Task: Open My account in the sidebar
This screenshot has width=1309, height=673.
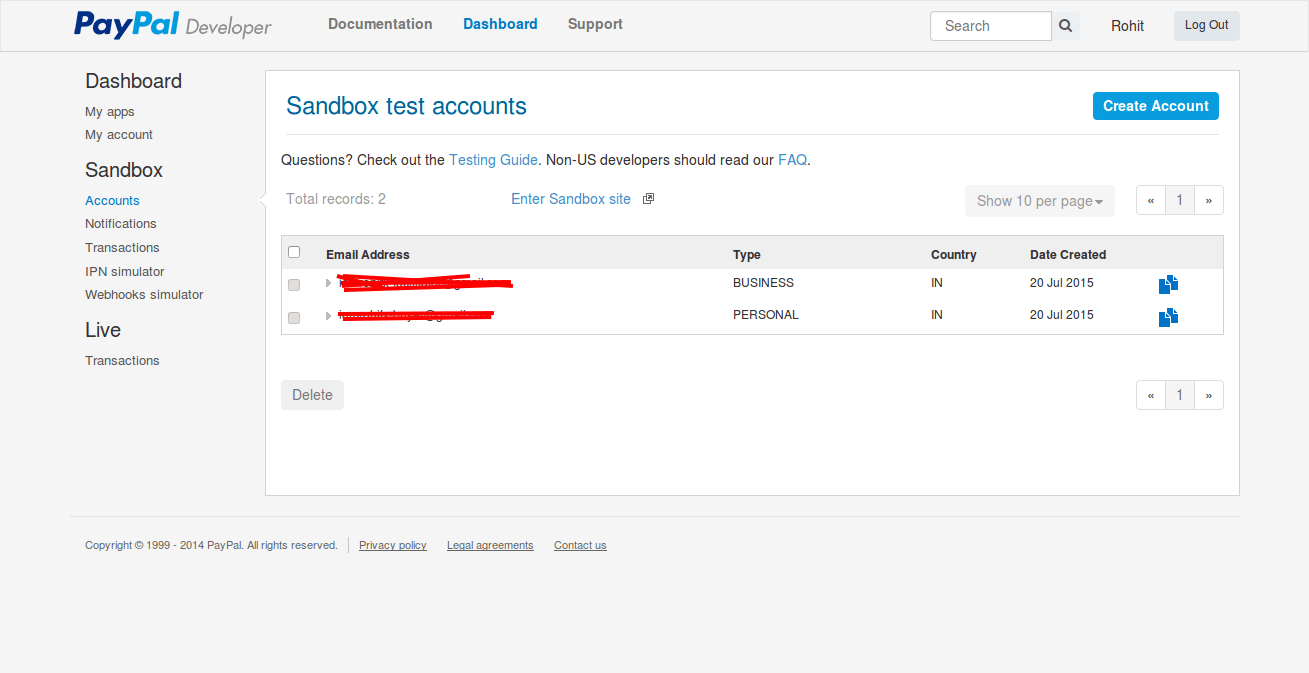Action: tap(119, 135)
